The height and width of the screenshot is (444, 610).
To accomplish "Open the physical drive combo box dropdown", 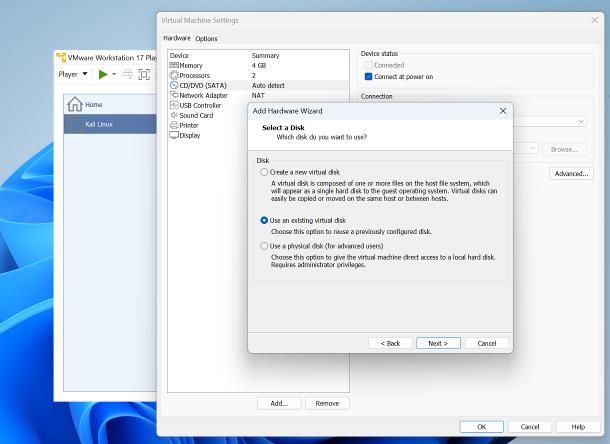I will tap(581, 122).
